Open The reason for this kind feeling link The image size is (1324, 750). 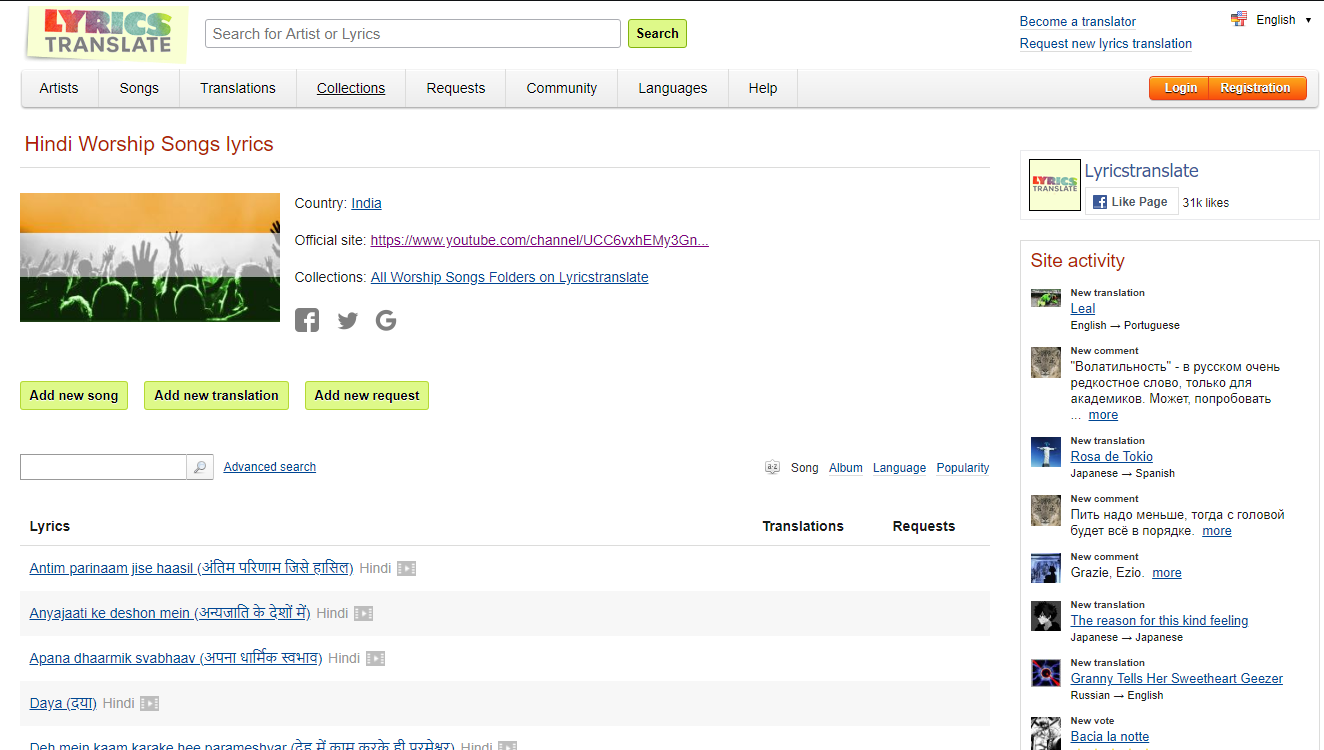pyautogui.click(x=1160, y=621)
